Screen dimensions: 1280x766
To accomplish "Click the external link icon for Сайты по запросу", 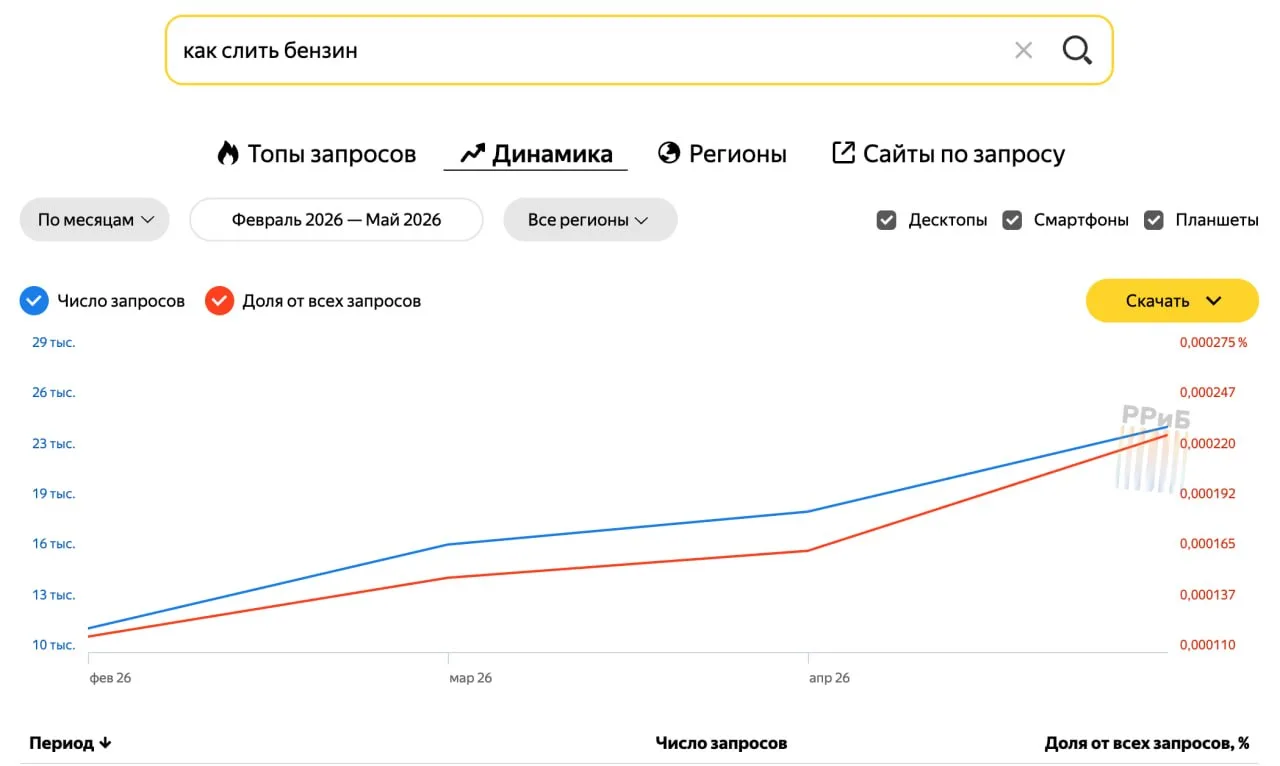I will 843,153.
